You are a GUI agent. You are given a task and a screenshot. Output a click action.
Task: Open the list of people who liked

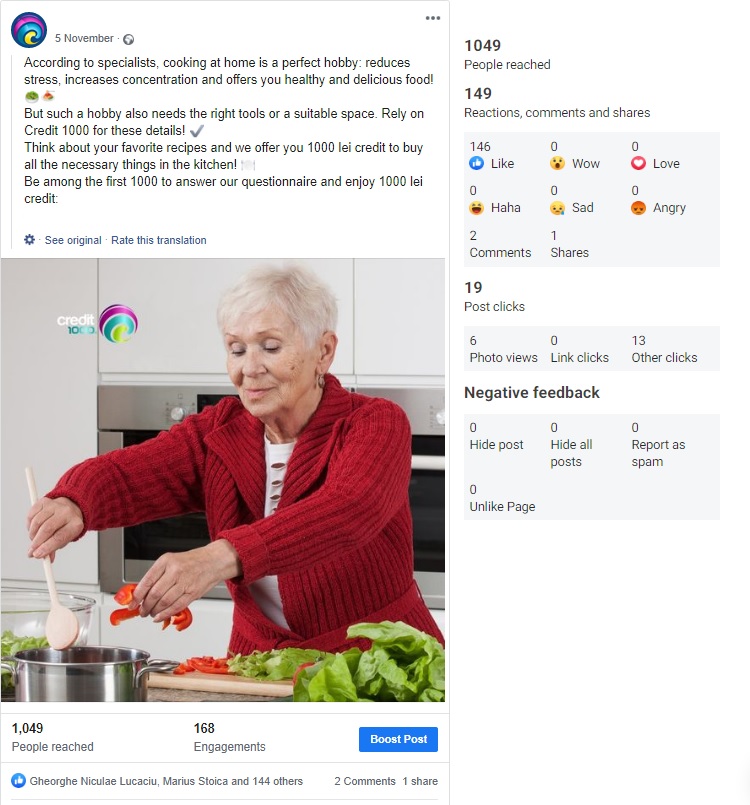click(x=166, y=781)
